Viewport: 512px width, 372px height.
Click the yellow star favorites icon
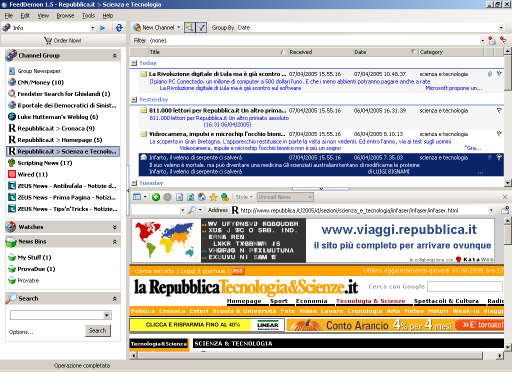(x=213, y=197)
